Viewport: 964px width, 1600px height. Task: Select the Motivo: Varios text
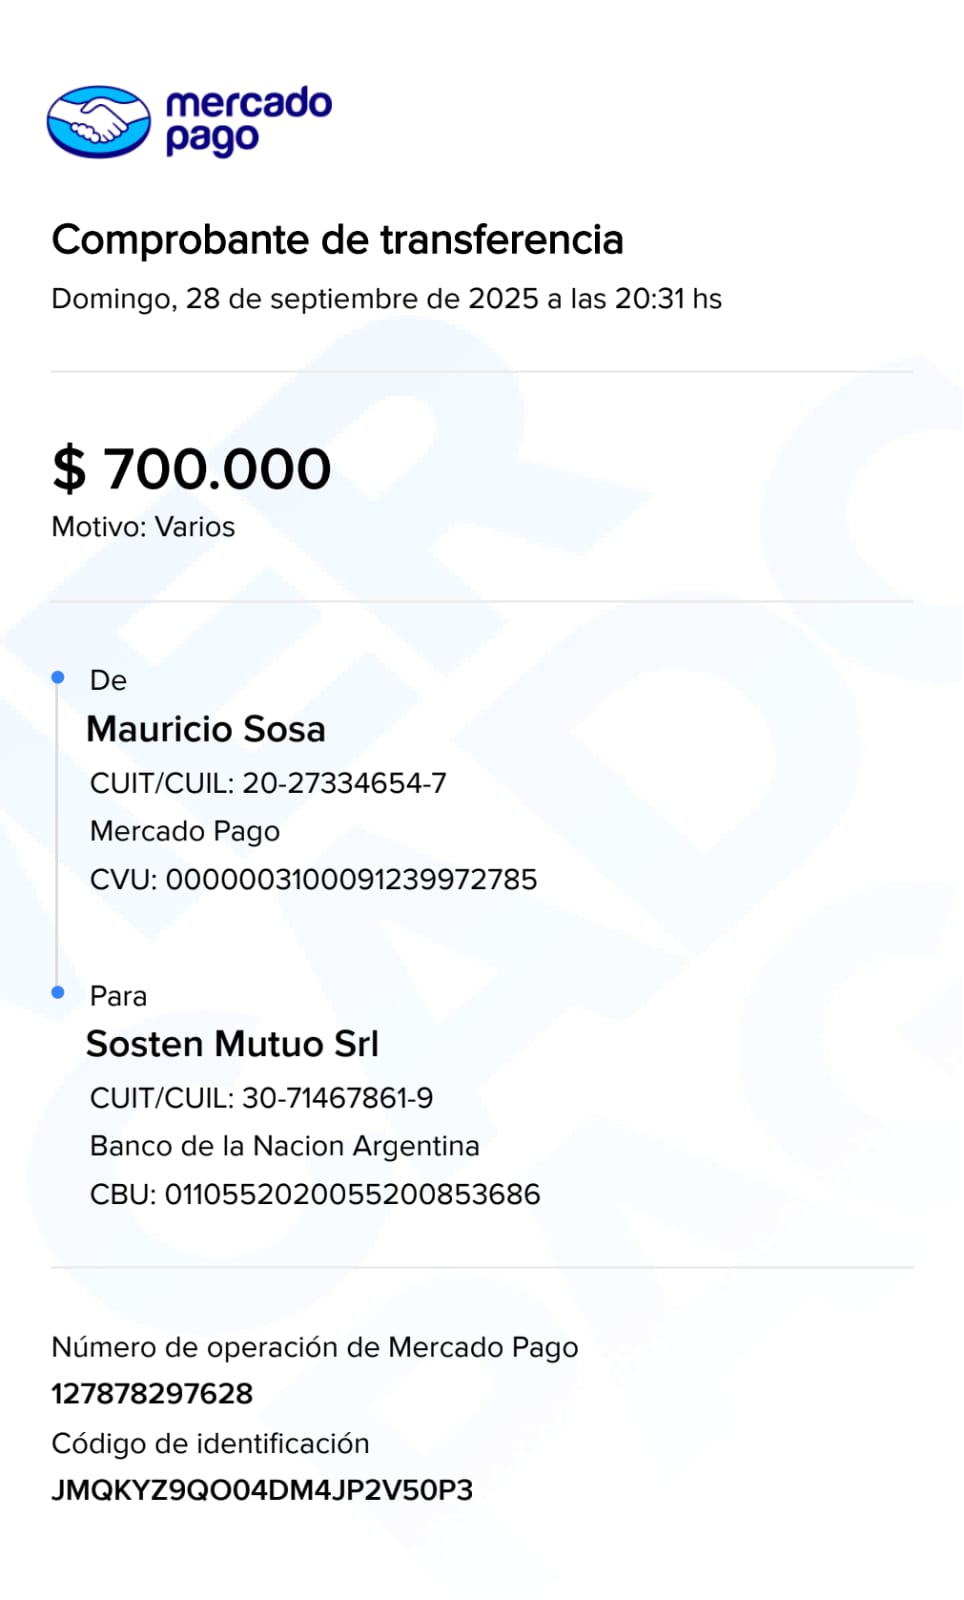(x=143, y=527)
